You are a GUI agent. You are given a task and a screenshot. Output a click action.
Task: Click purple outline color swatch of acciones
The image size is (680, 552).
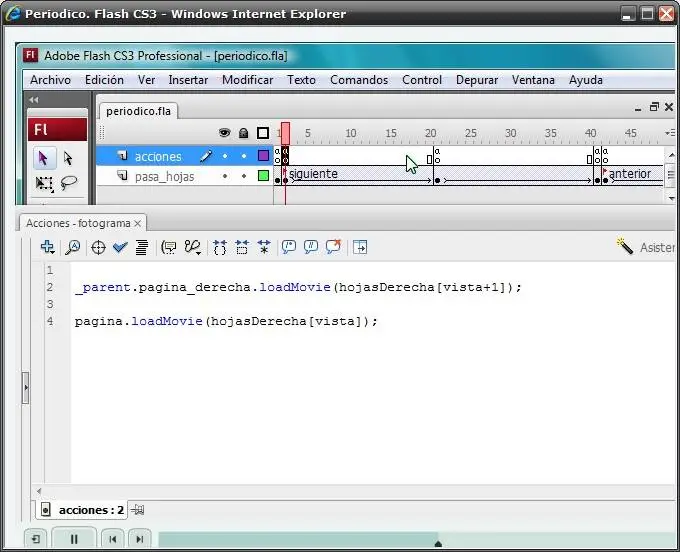[x=263, y=156]
